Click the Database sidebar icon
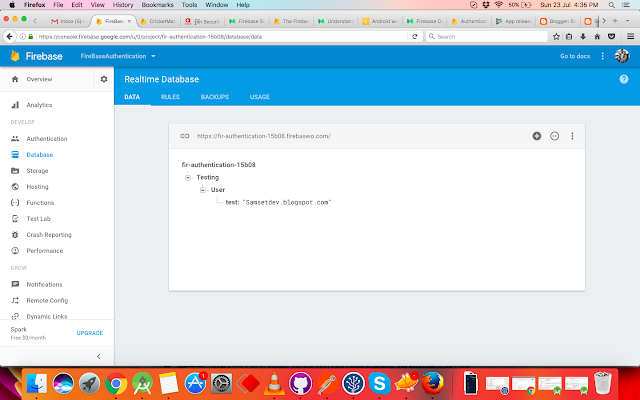The height and width of the screenshot is (400, 640). [15, 155]
